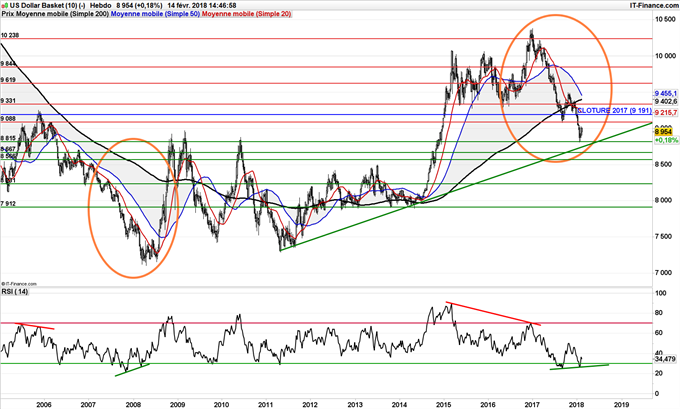Click the 2017 year on time axis
Image resolution: width=680 pixels, height=409 pixels.
click(532, 405)
